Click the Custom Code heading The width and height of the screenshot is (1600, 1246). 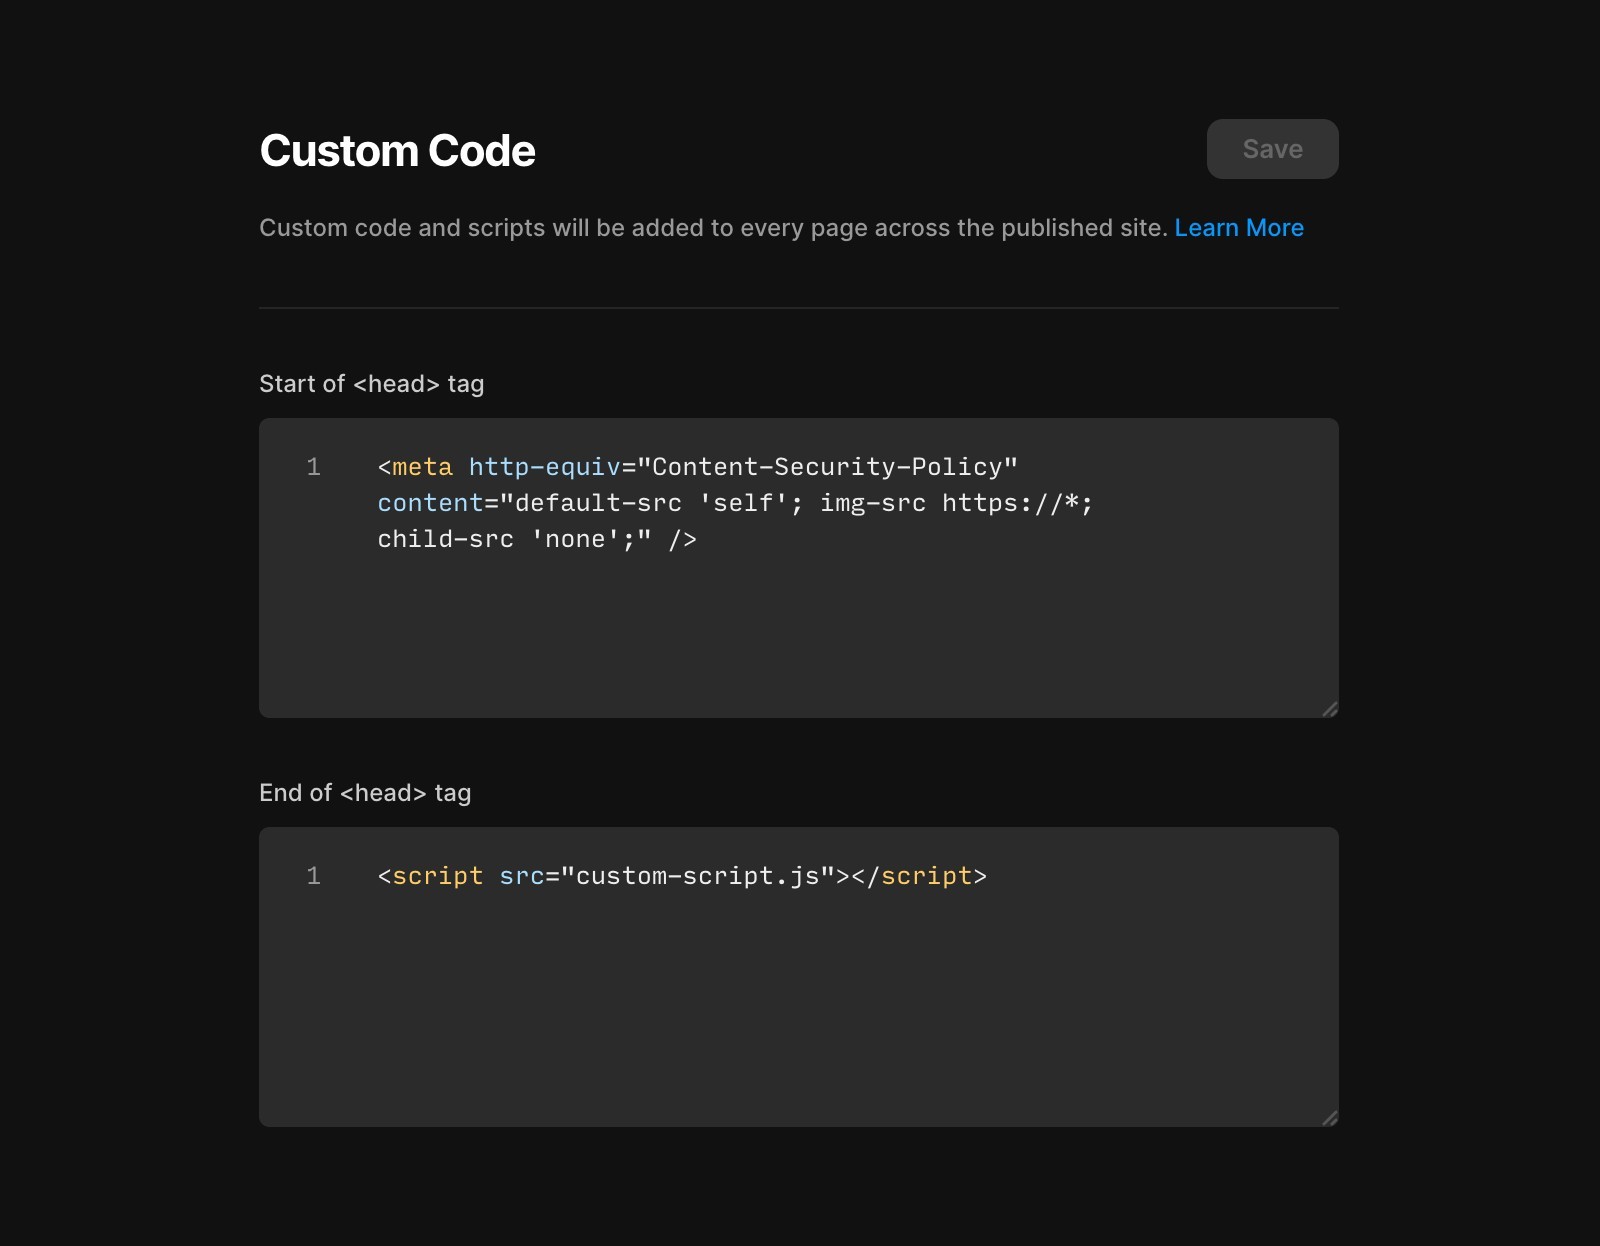(x=397, y=151)
